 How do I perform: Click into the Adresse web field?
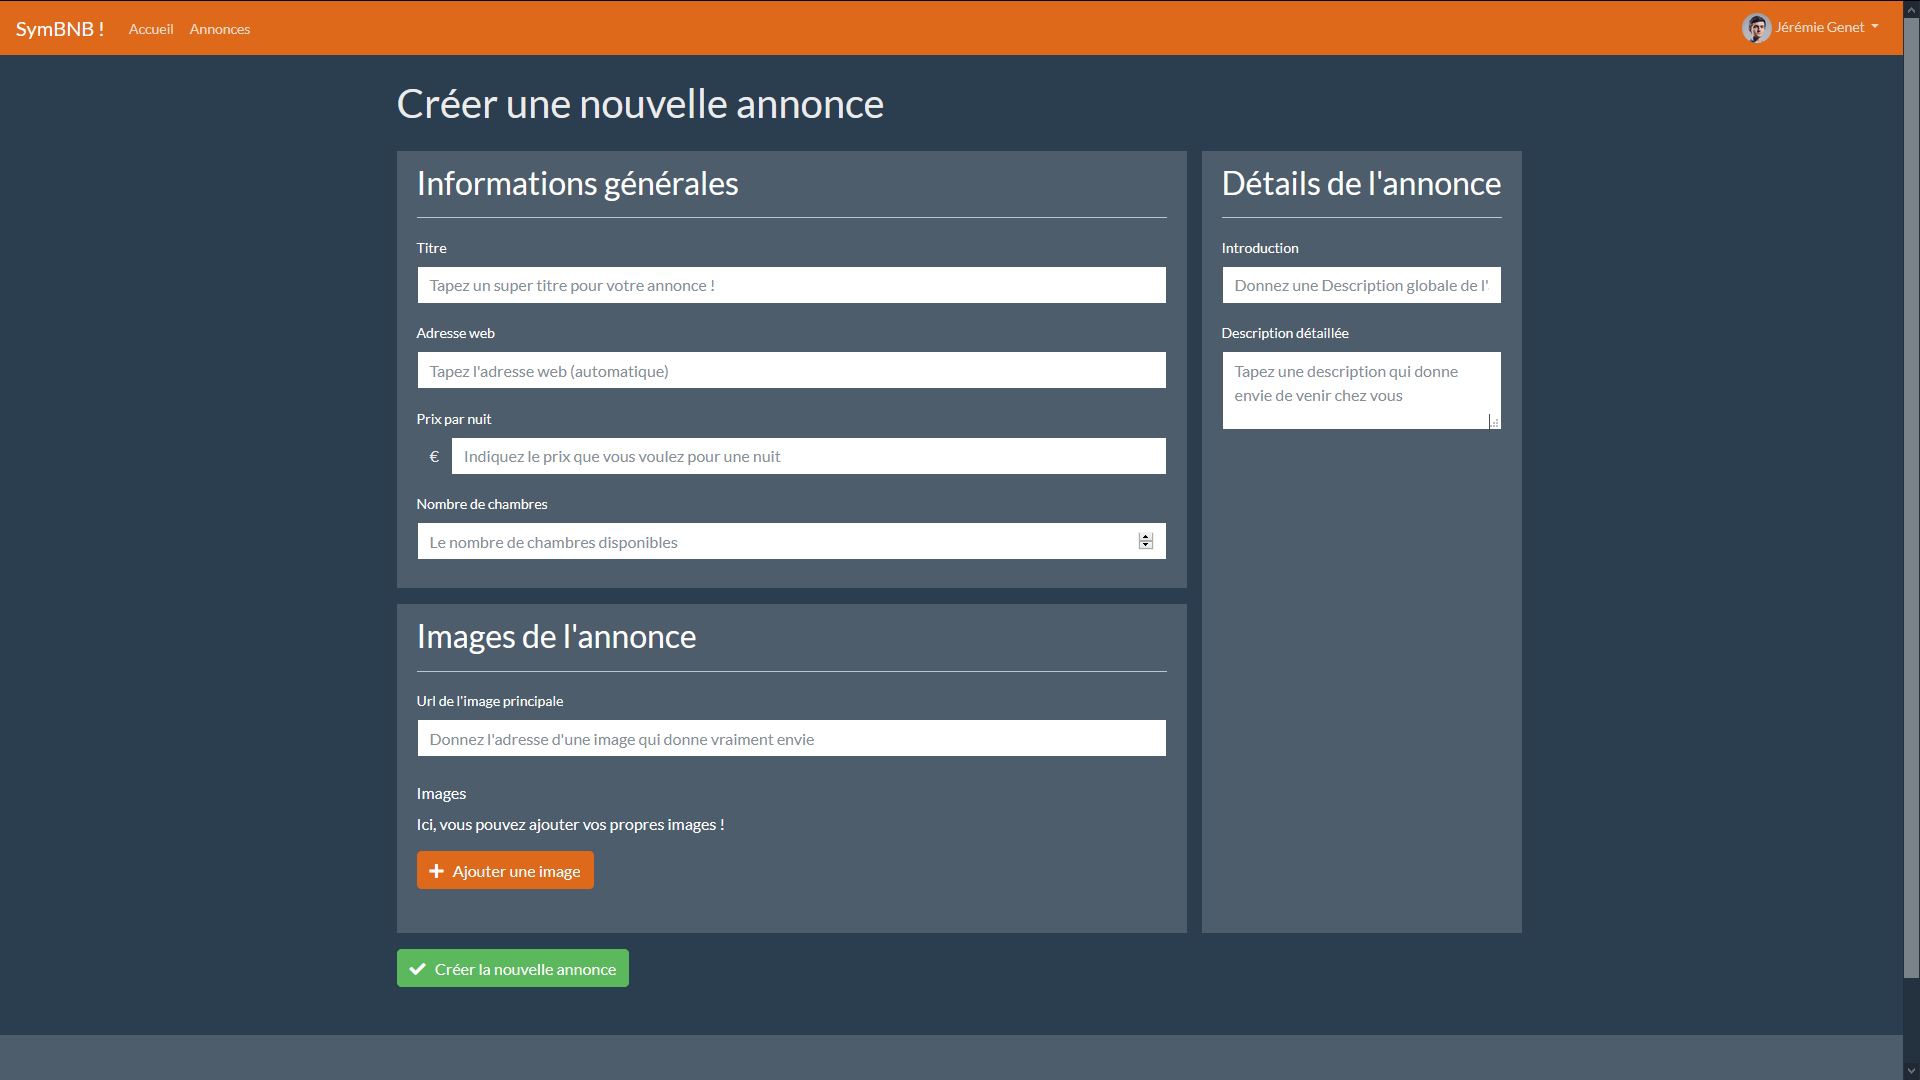(791, 371)
